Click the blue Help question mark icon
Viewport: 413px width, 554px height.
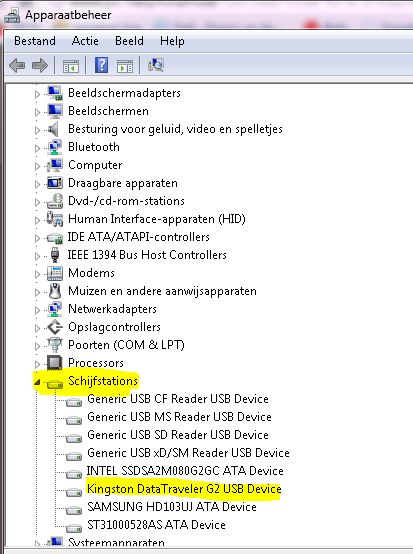point(101,65)
